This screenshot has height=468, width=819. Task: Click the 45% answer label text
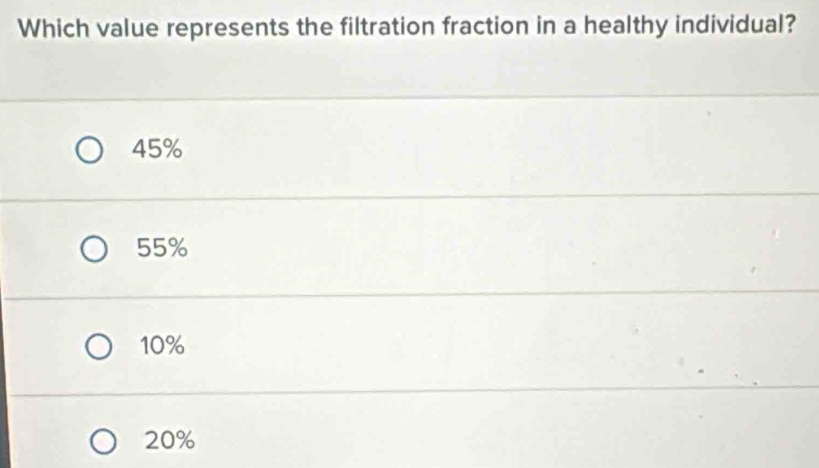158,151
